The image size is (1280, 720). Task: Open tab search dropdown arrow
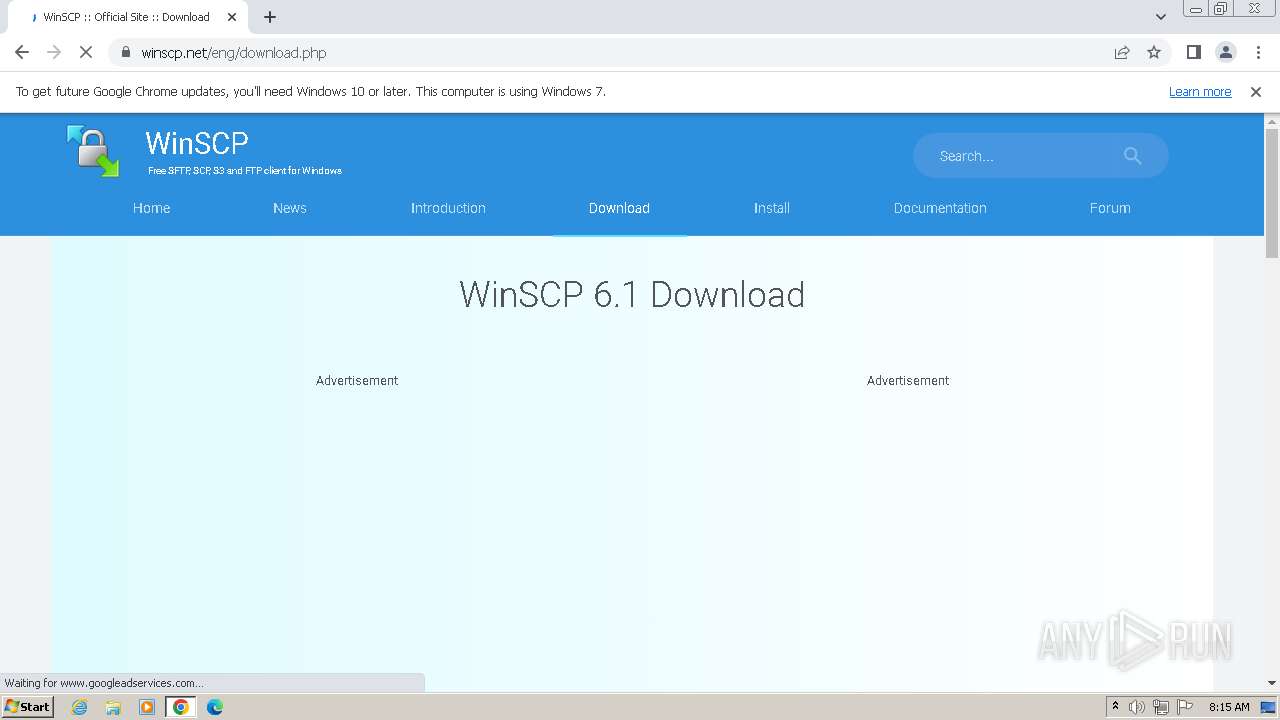coord(1161,17)
